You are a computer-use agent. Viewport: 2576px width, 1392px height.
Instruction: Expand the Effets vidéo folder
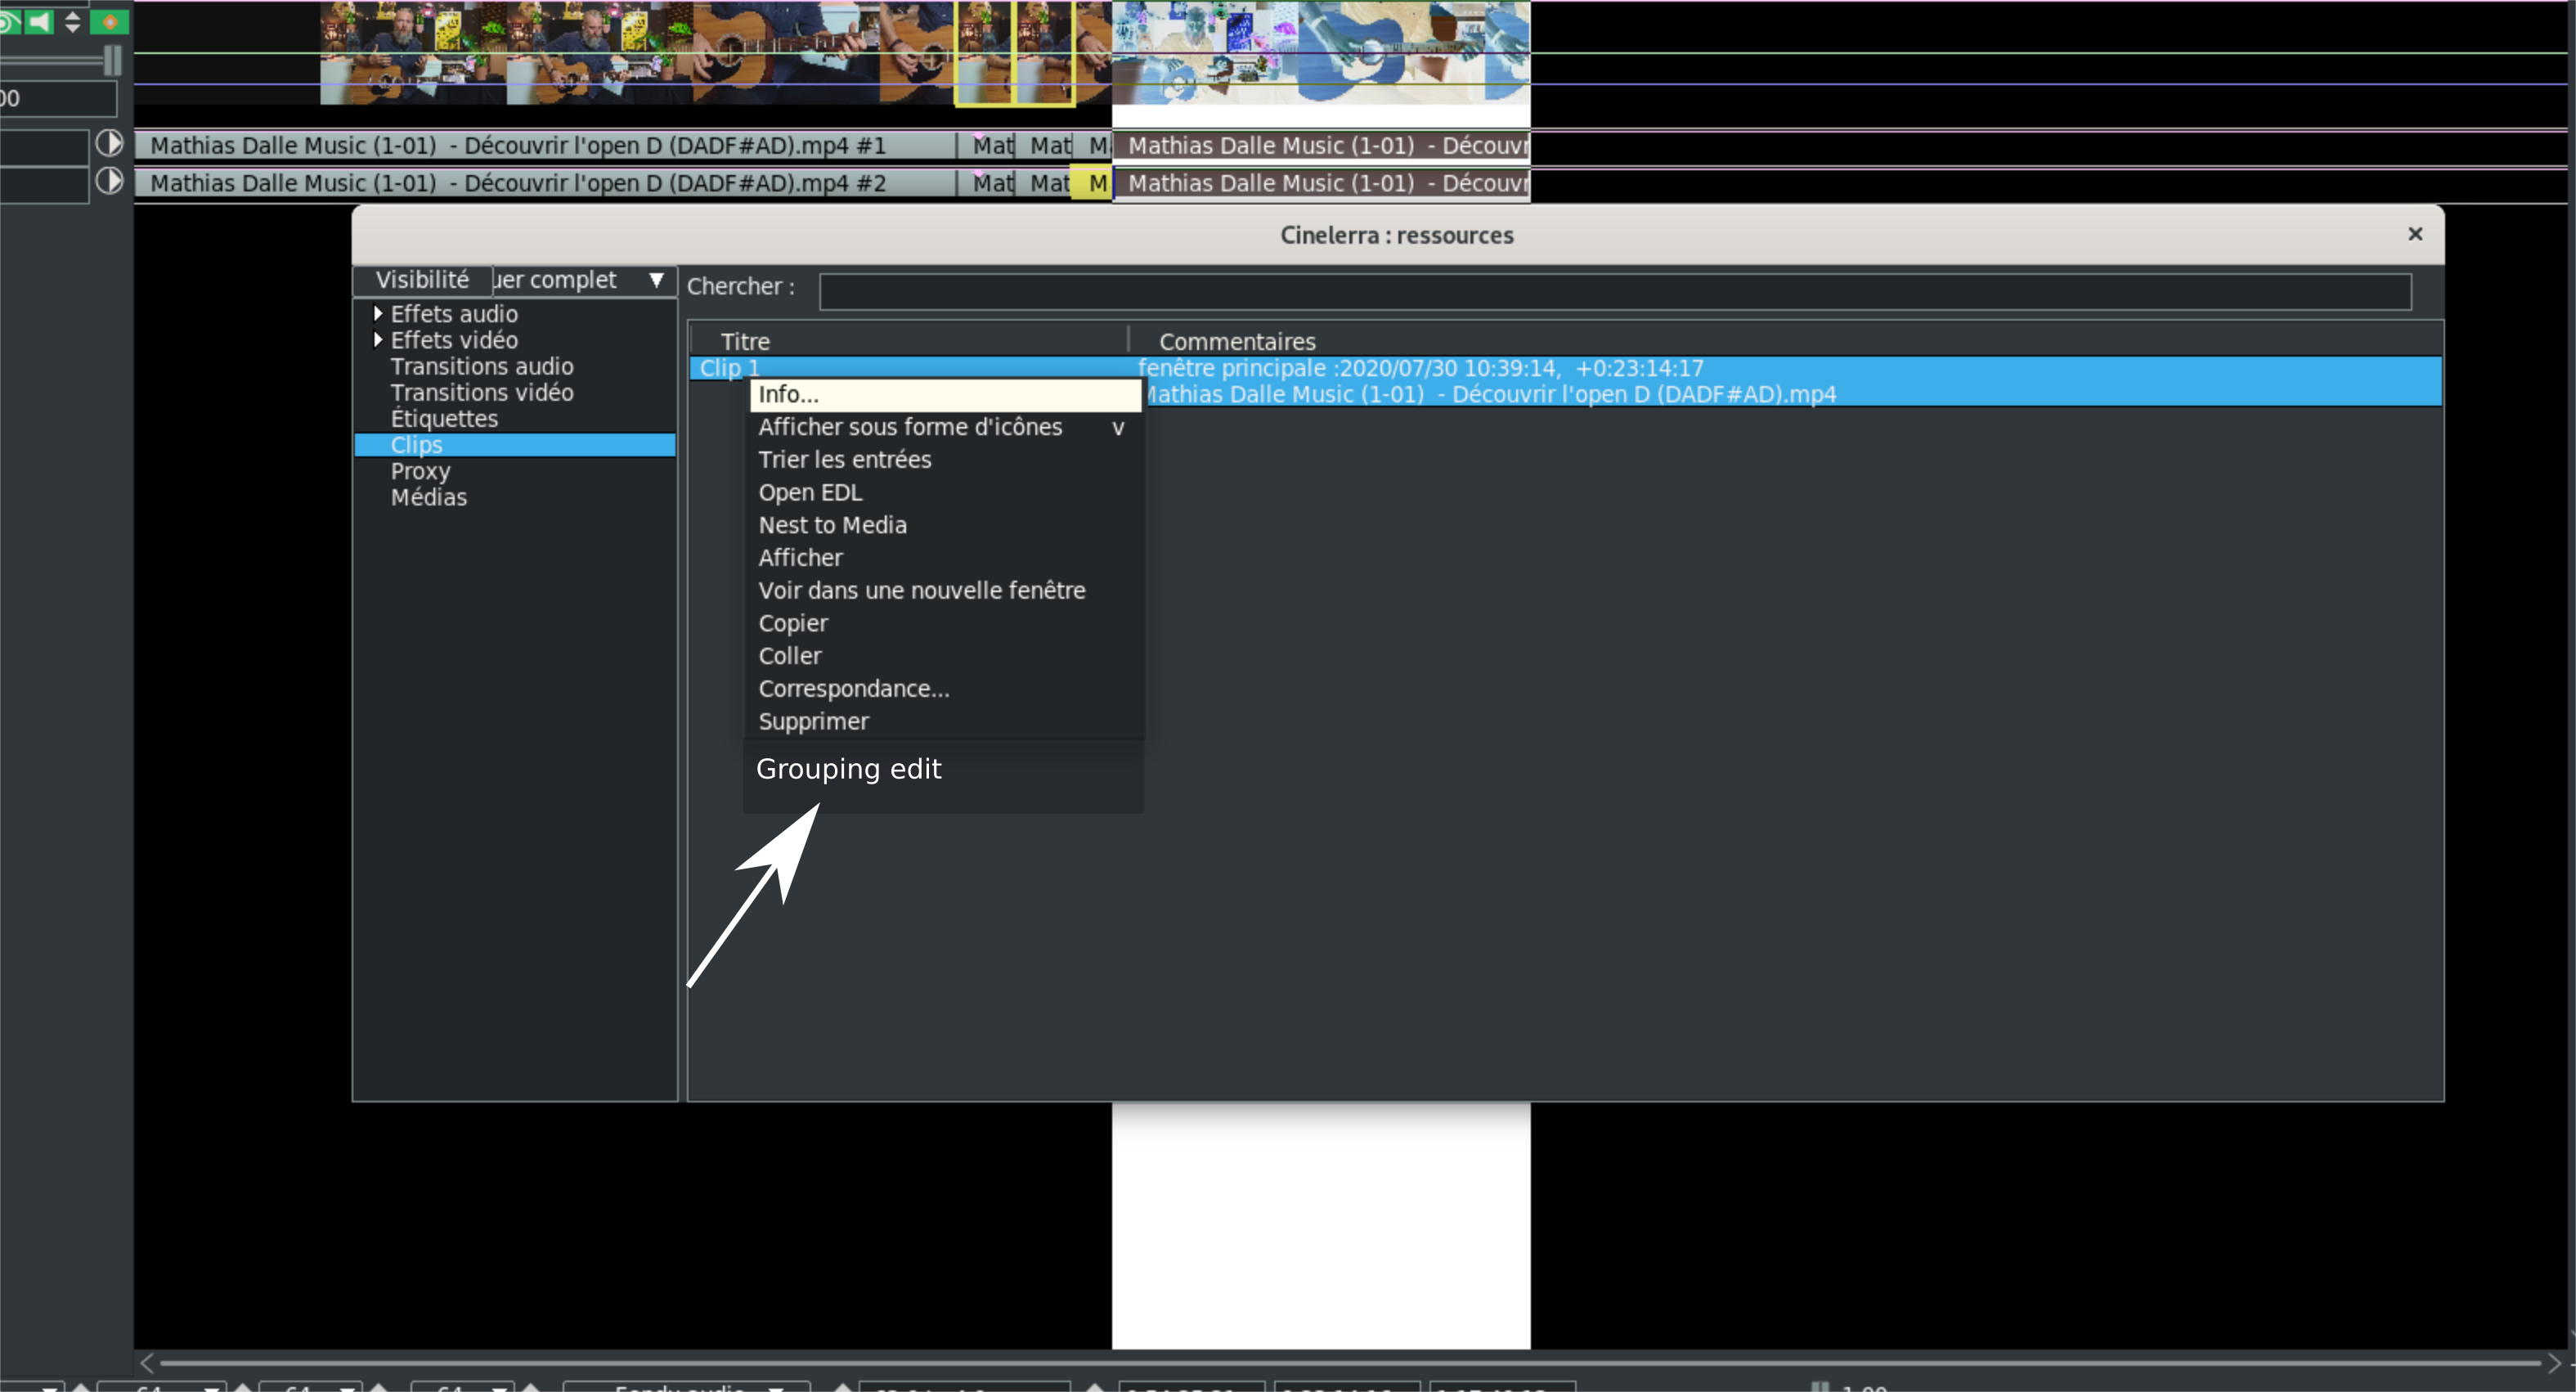tap(378, 340)
